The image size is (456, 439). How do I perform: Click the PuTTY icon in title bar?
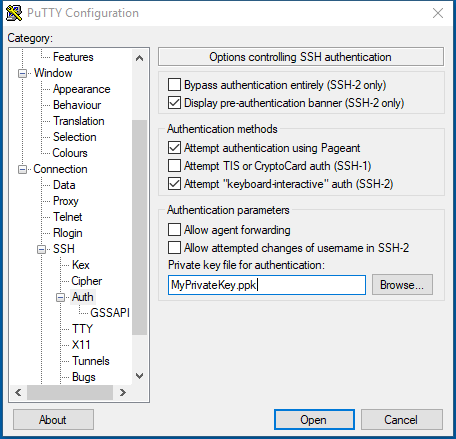(x=14, y=13)
